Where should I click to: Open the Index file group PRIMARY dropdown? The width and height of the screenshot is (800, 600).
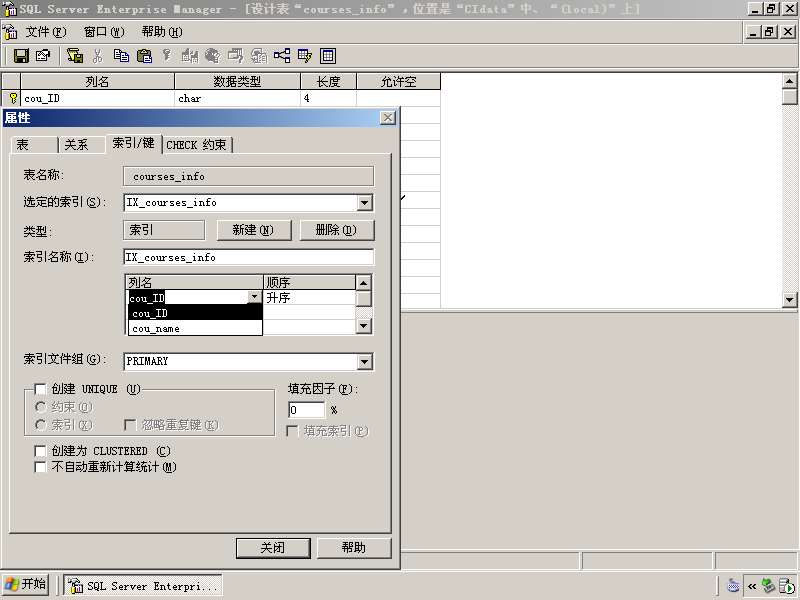(x=364, y=362)
